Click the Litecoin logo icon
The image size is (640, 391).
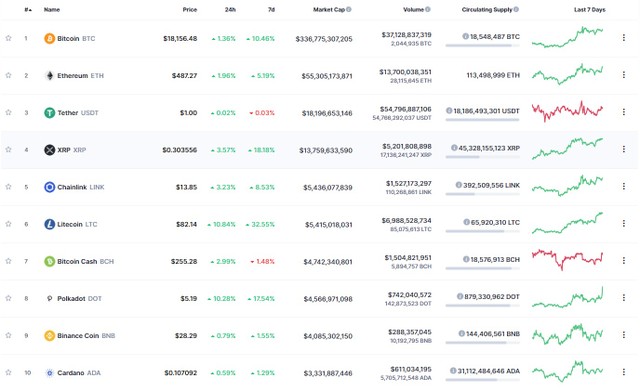[49, 224]
